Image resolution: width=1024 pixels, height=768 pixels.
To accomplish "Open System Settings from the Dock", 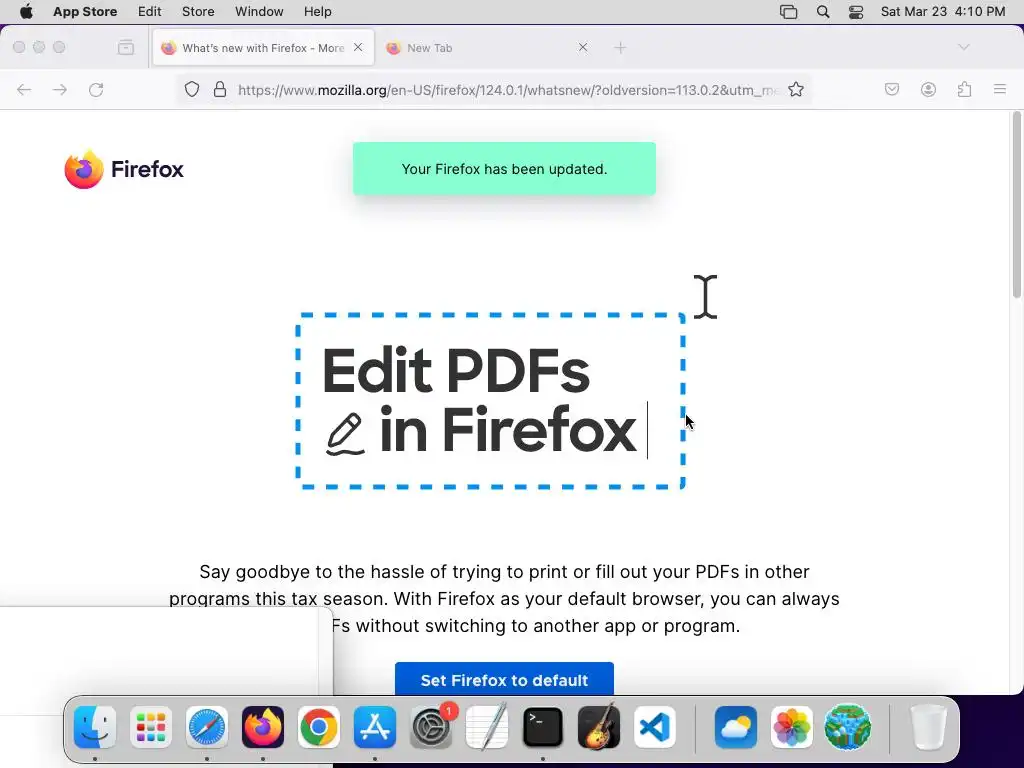I will click(x=431, y=727).
